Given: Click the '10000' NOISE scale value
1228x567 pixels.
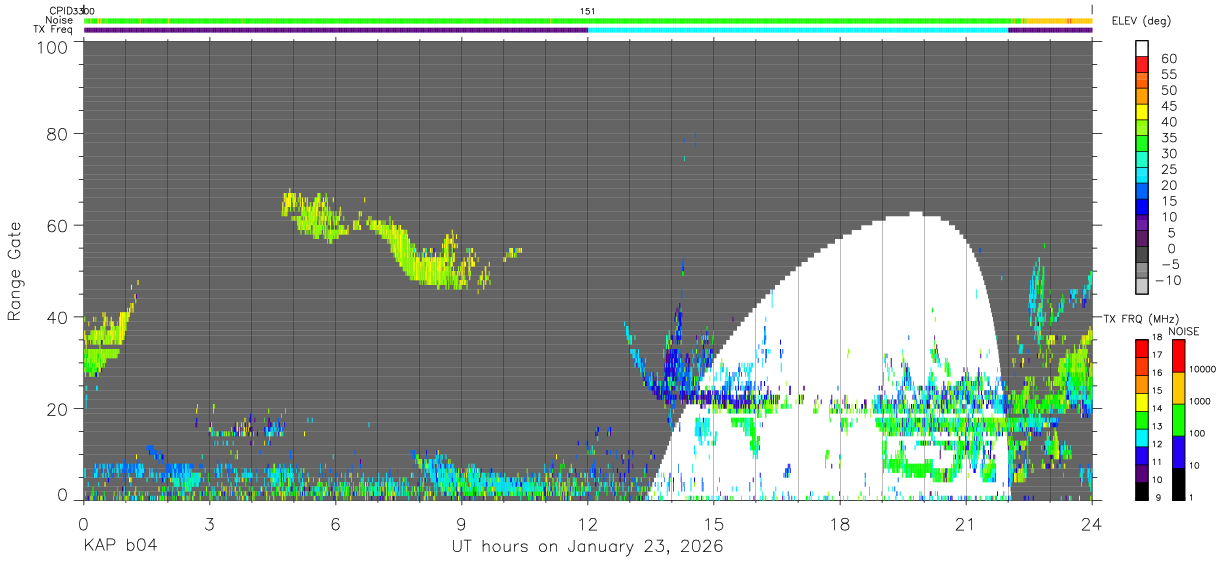Looking at the screenshot, I should [1202, 369].
